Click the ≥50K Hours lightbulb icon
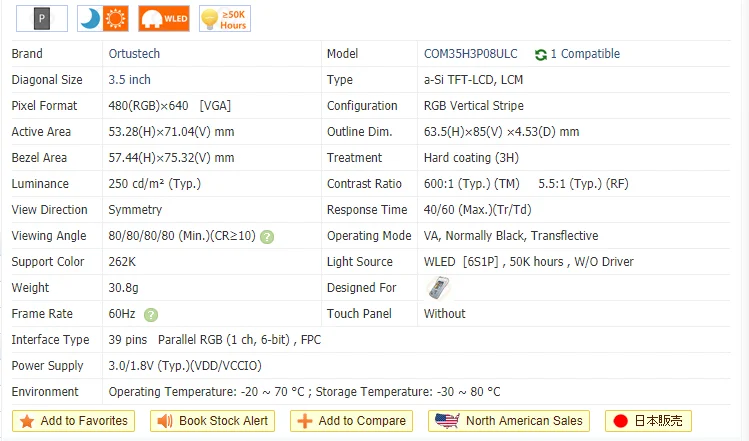 225,19
